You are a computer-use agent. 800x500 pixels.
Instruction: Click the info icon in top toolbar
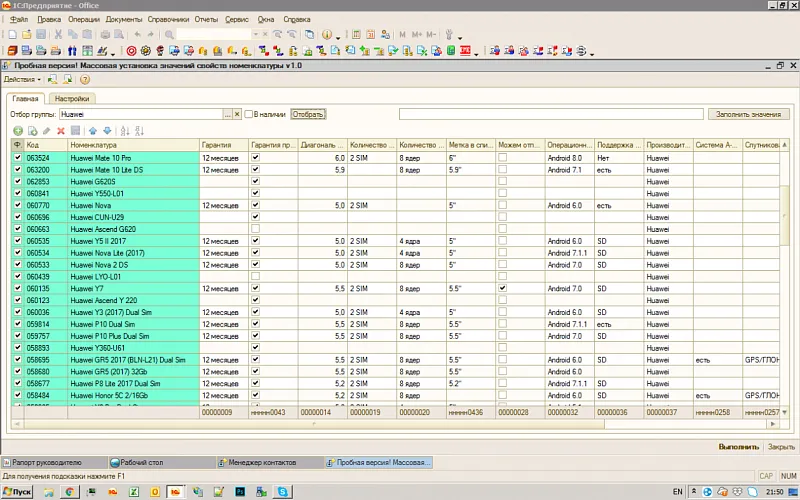point(327,35)
